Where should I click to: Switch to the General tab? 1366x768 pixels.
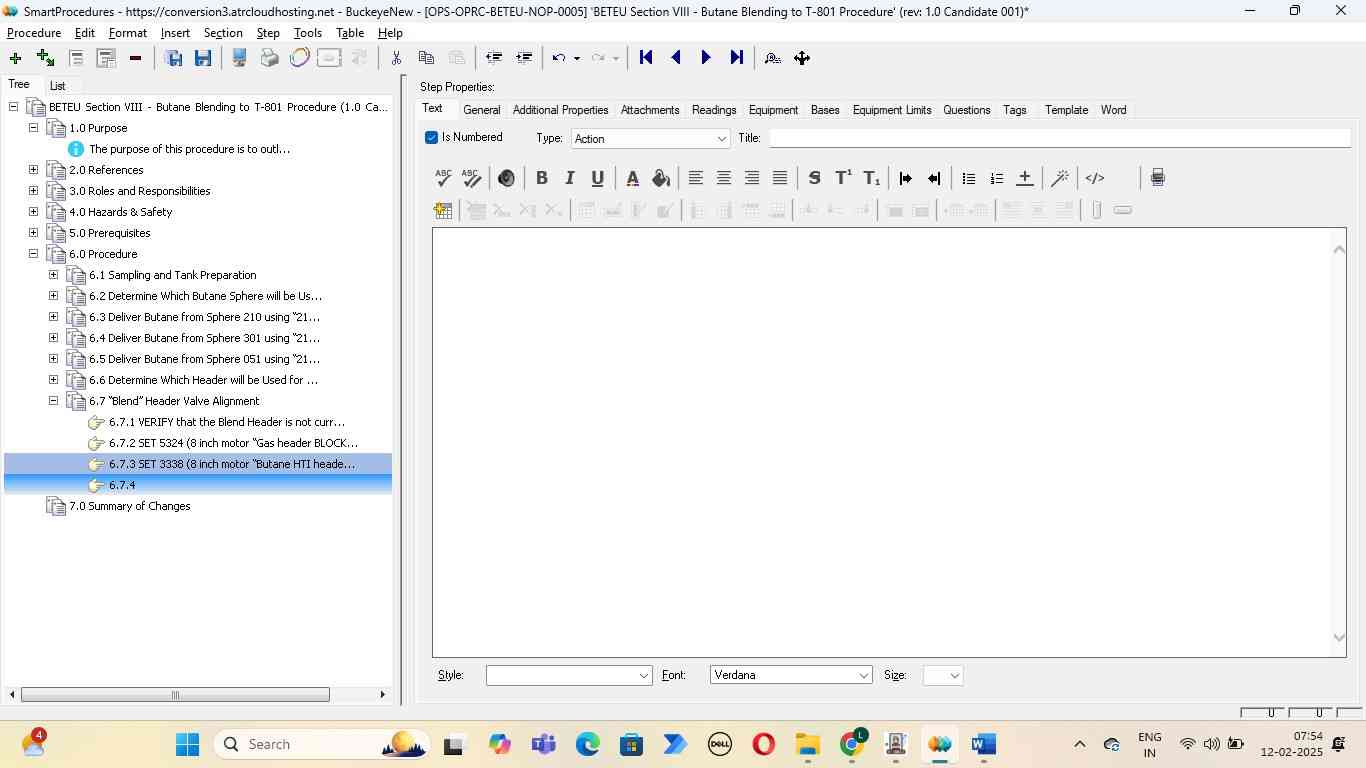pos(481,110)
